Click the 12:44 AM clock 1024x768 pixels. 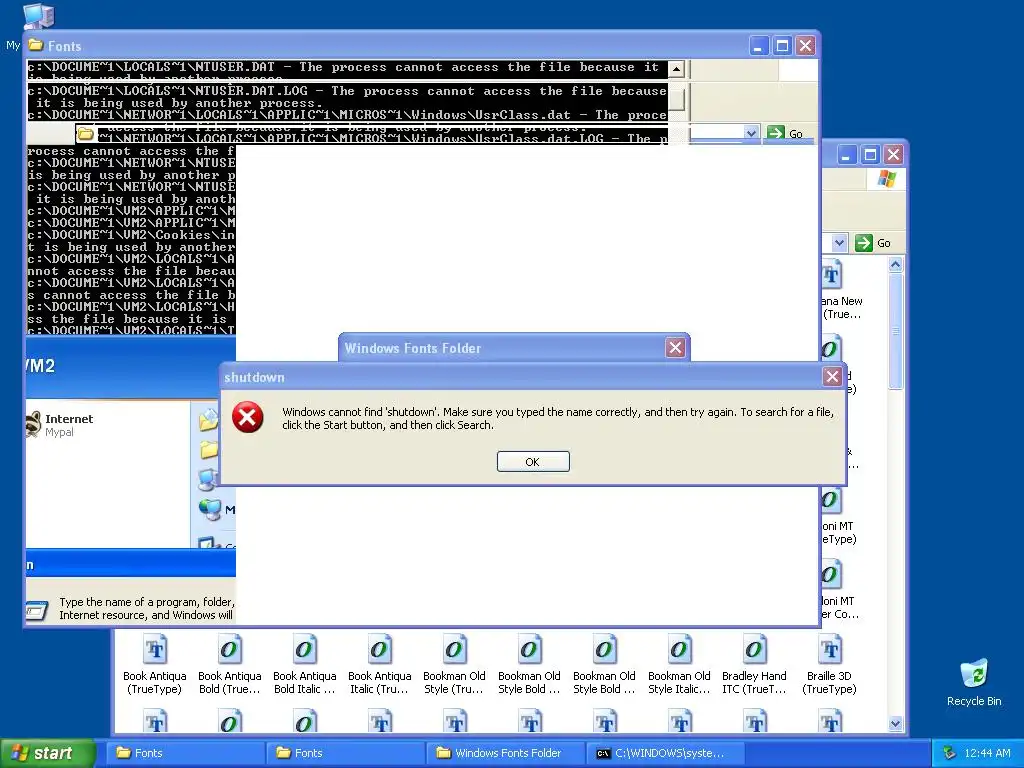point(987,753)
